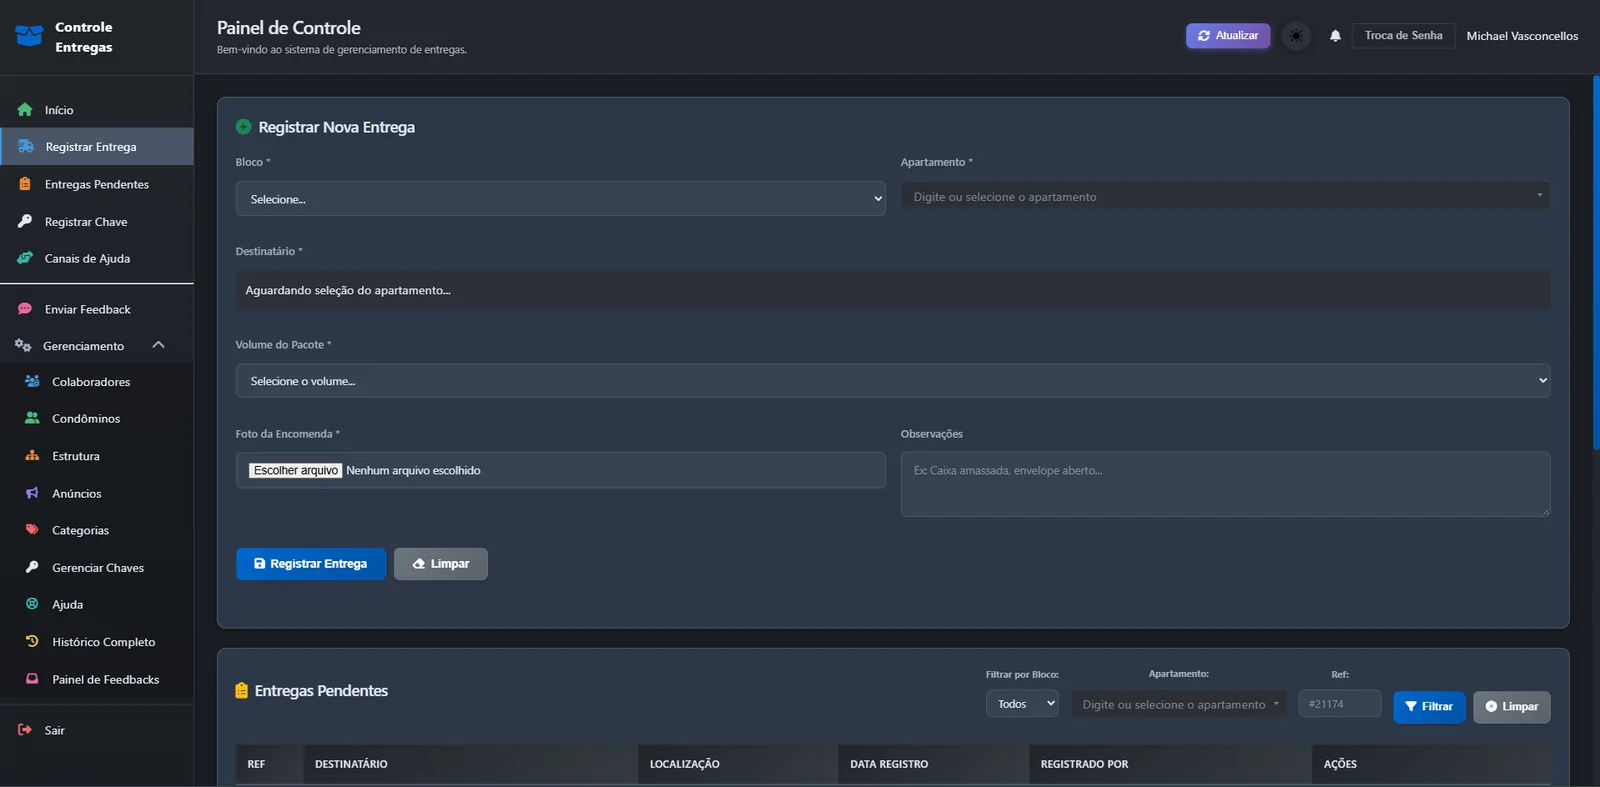Click the Anúncios megaphone icon
This screenshot has width=1600, height=787.
[x=32, y=493]
